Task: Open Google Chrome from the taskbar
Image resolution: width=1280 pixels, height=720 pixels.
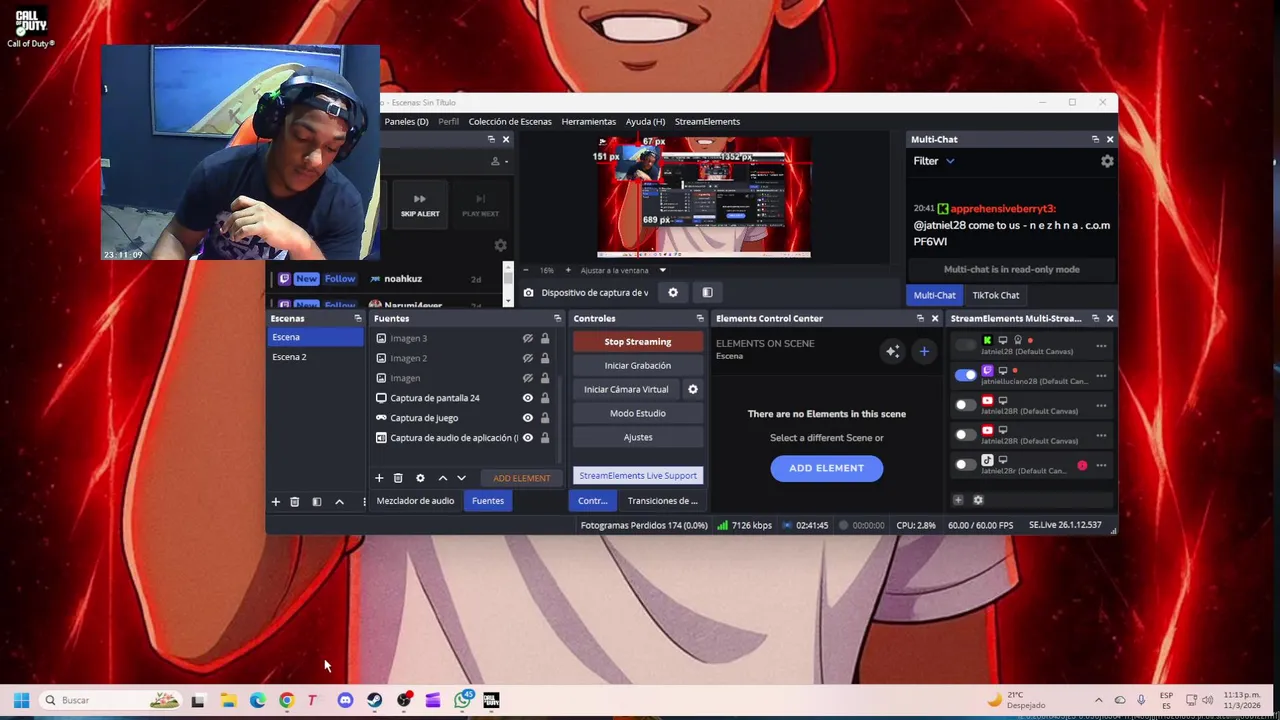Action: tap(287, 700)
